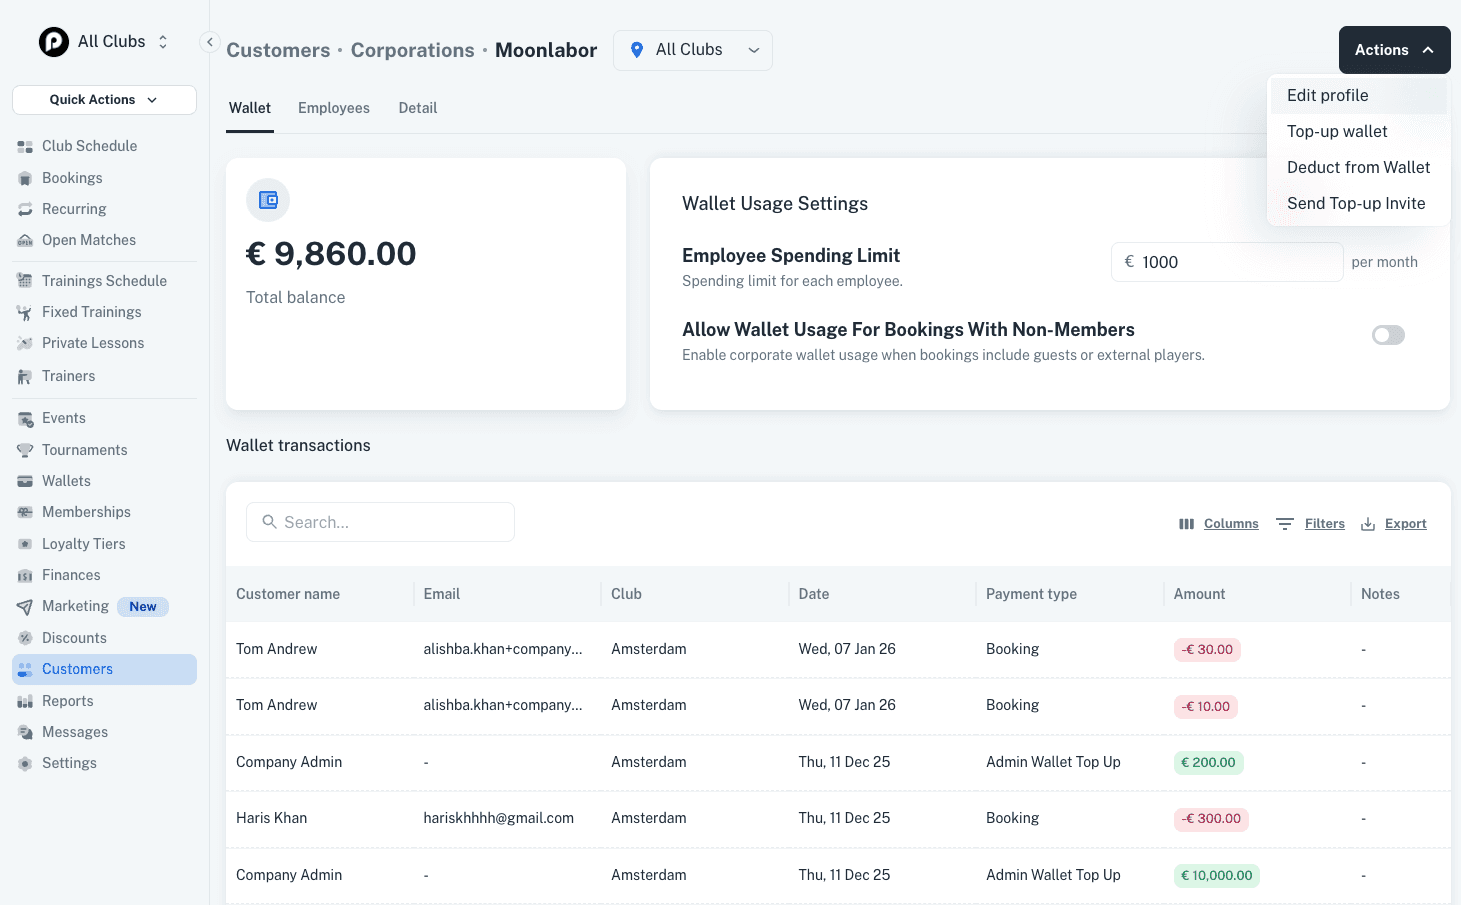The image size is (1461, 905).
Task: Click the Settings gear icon
Action: point(25,763)
